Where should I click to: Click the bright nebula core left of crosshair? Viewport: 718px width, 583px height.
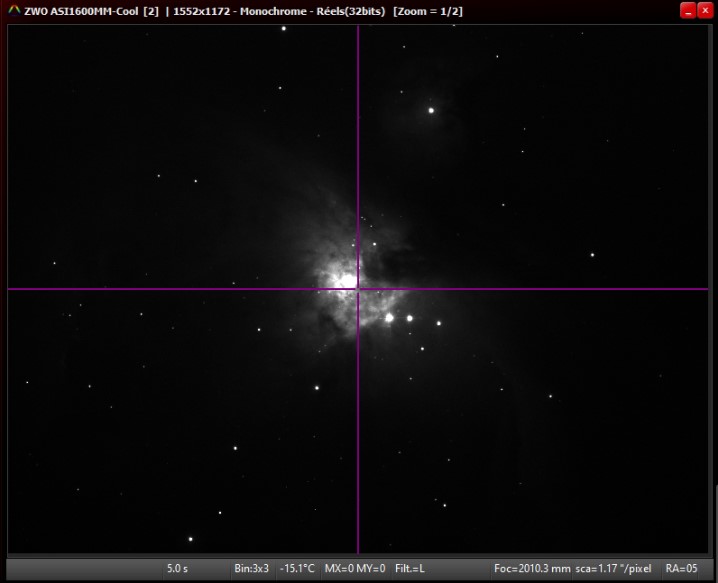tap(340, 277)
